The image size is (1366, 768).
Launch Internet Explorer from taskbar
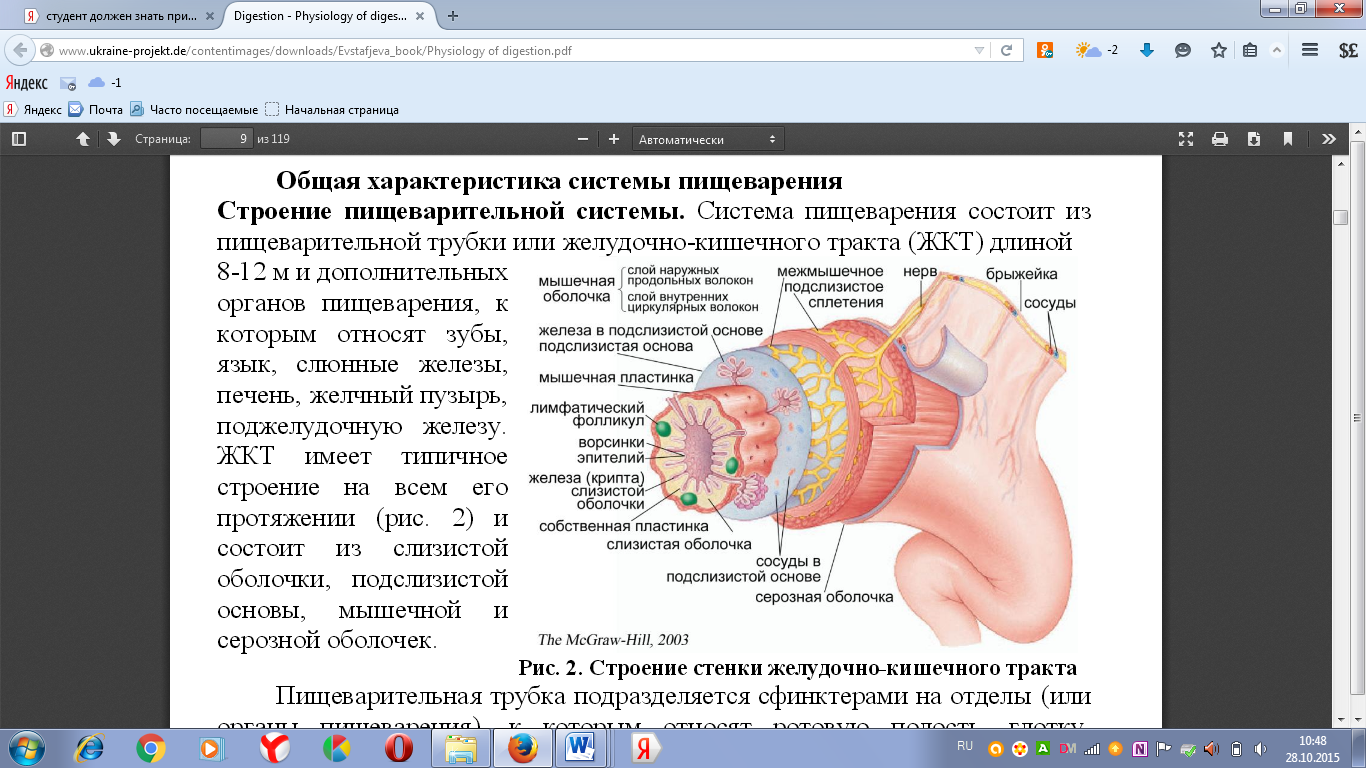point(91,748)
